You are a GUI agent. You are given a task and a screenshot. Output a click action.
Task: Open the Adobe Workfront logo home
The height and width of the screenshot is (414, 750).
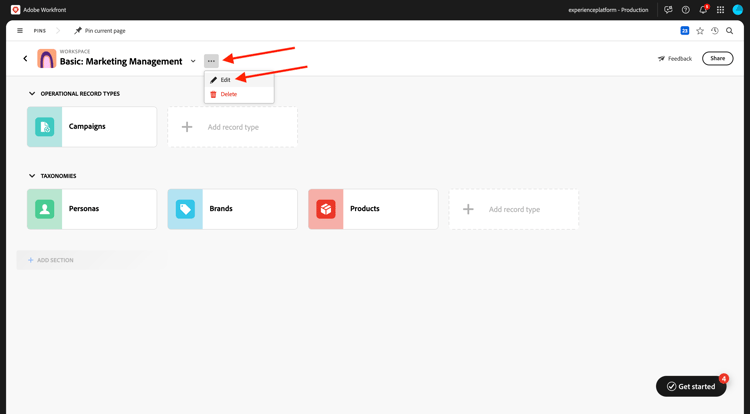[x=15, y=10]
